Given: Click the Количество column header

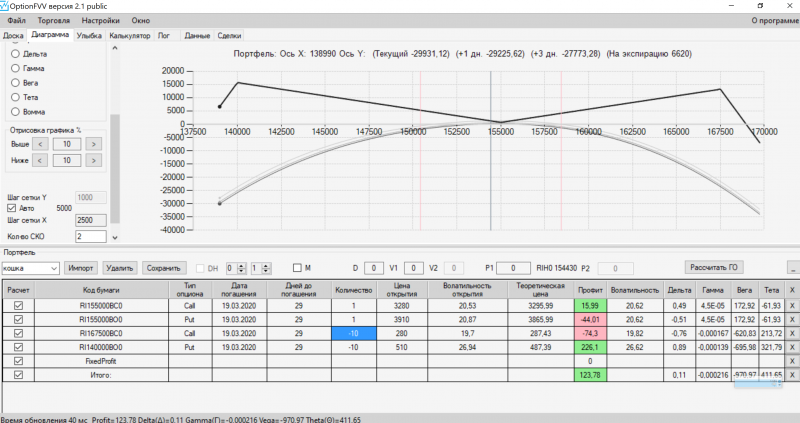Looking at the screenshot, I should (x=354, y=290).
